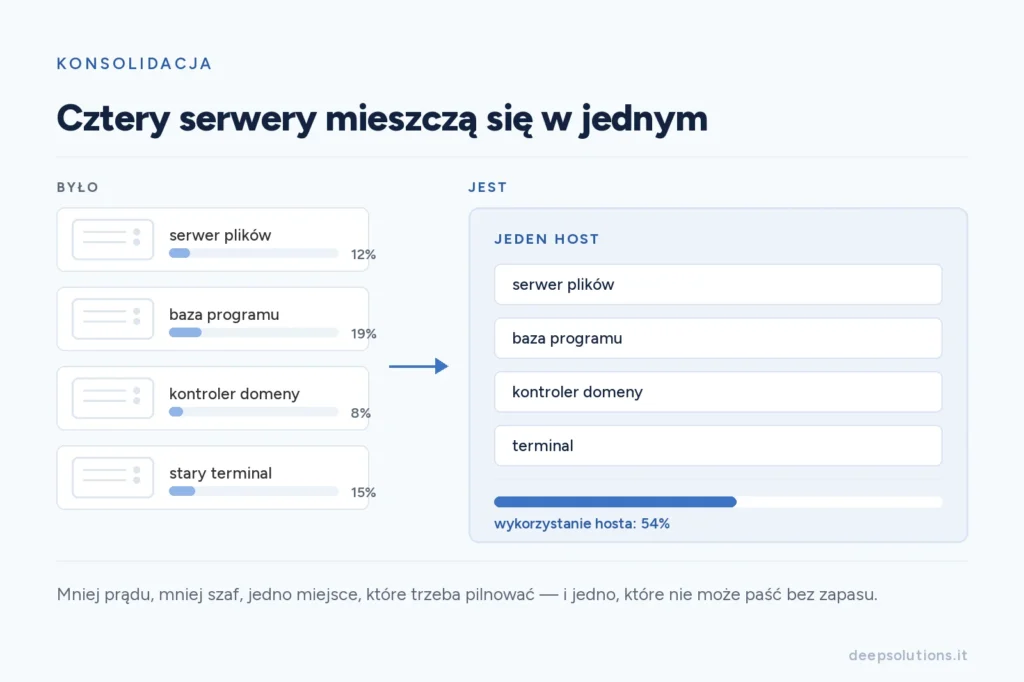The image size is (1024, 682).
Task: Select the baza programu box in JEDEN HOST
Action: pos(718,338)
